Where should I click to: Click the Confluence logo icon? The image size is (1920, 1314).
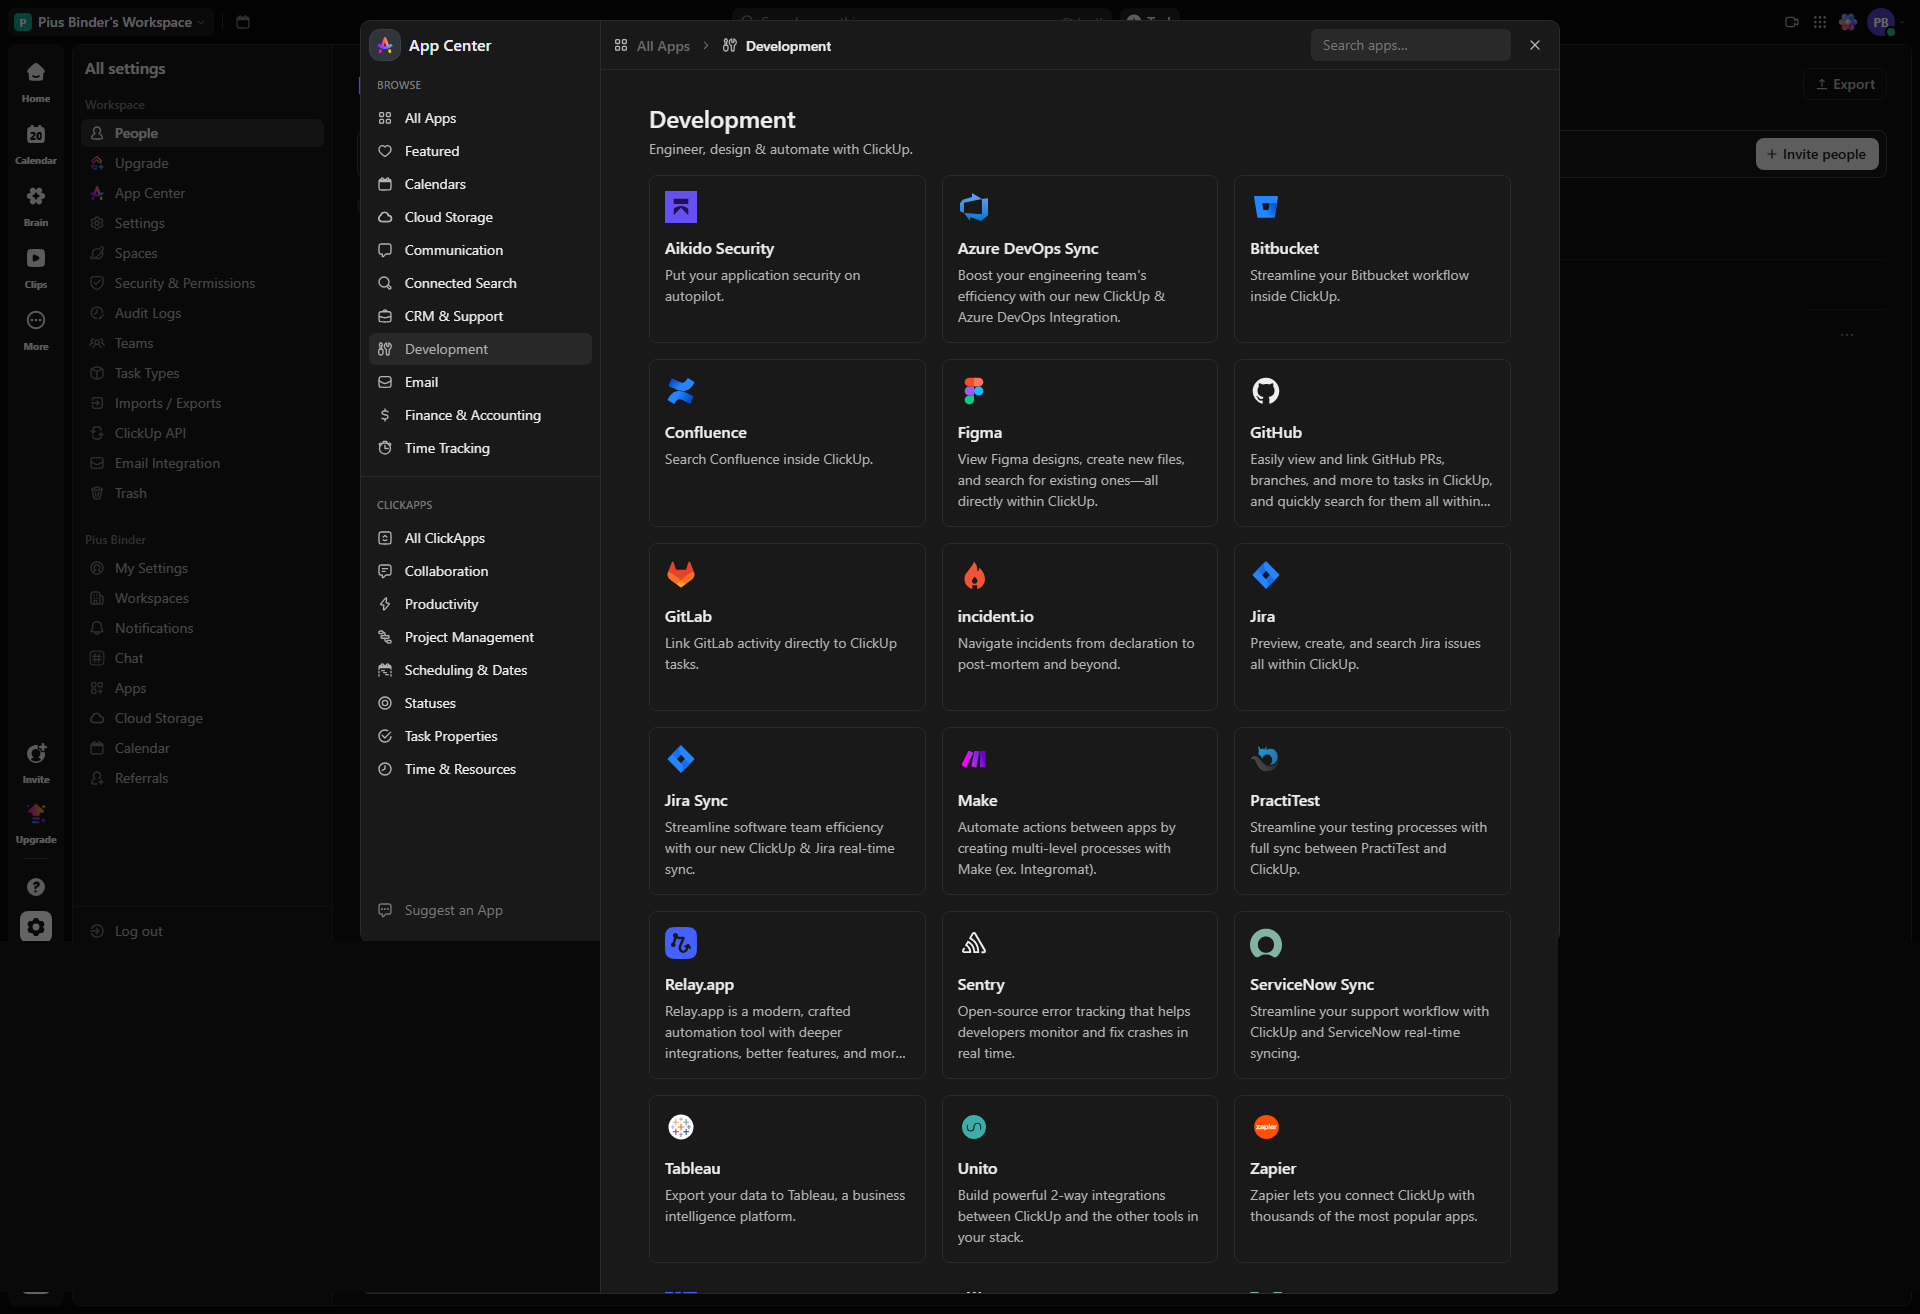click(680, 391)
